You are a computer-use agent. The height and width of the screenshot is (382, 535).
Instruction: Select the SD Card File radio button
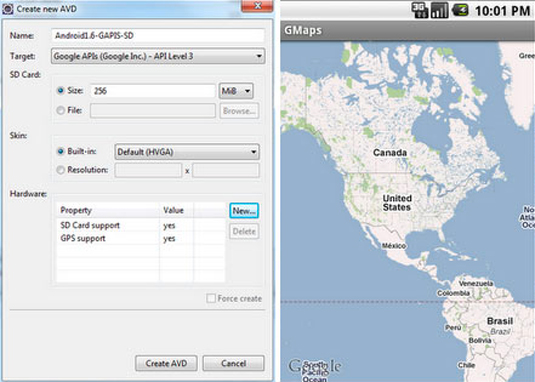point(61,111)
